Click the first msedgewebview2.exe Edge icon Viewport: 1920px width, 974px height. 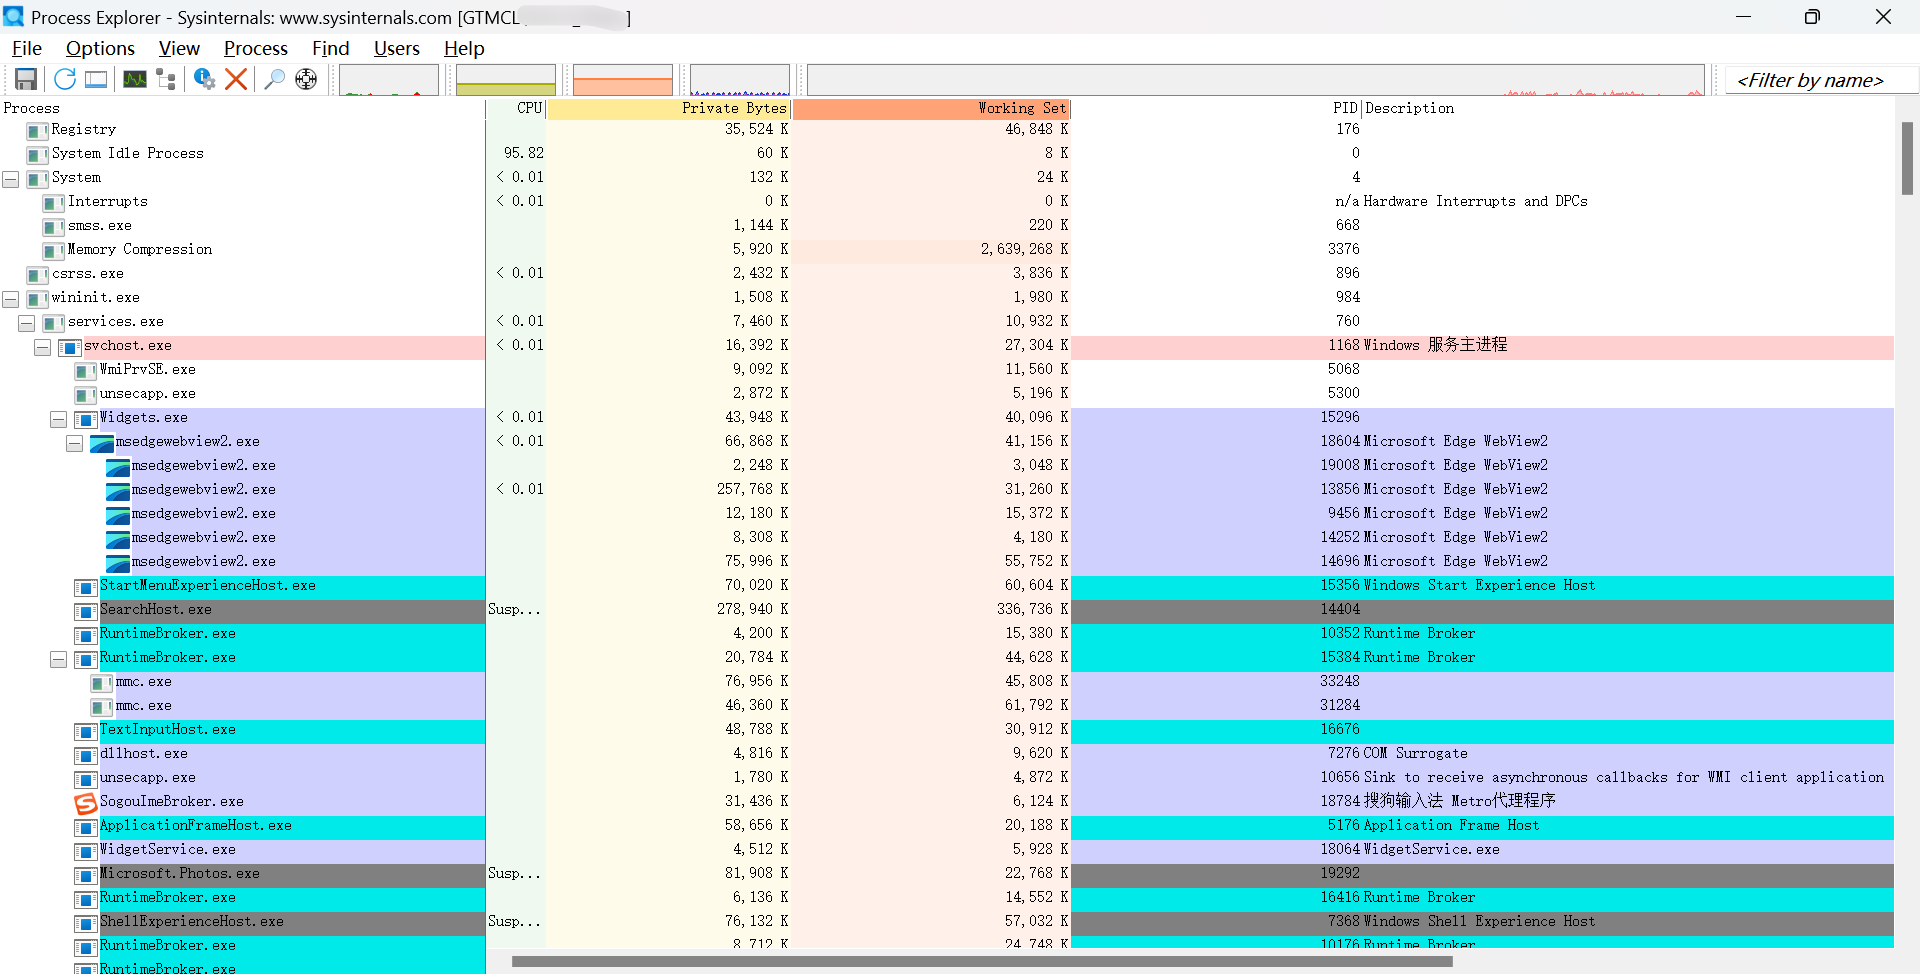tap(101, 442)
